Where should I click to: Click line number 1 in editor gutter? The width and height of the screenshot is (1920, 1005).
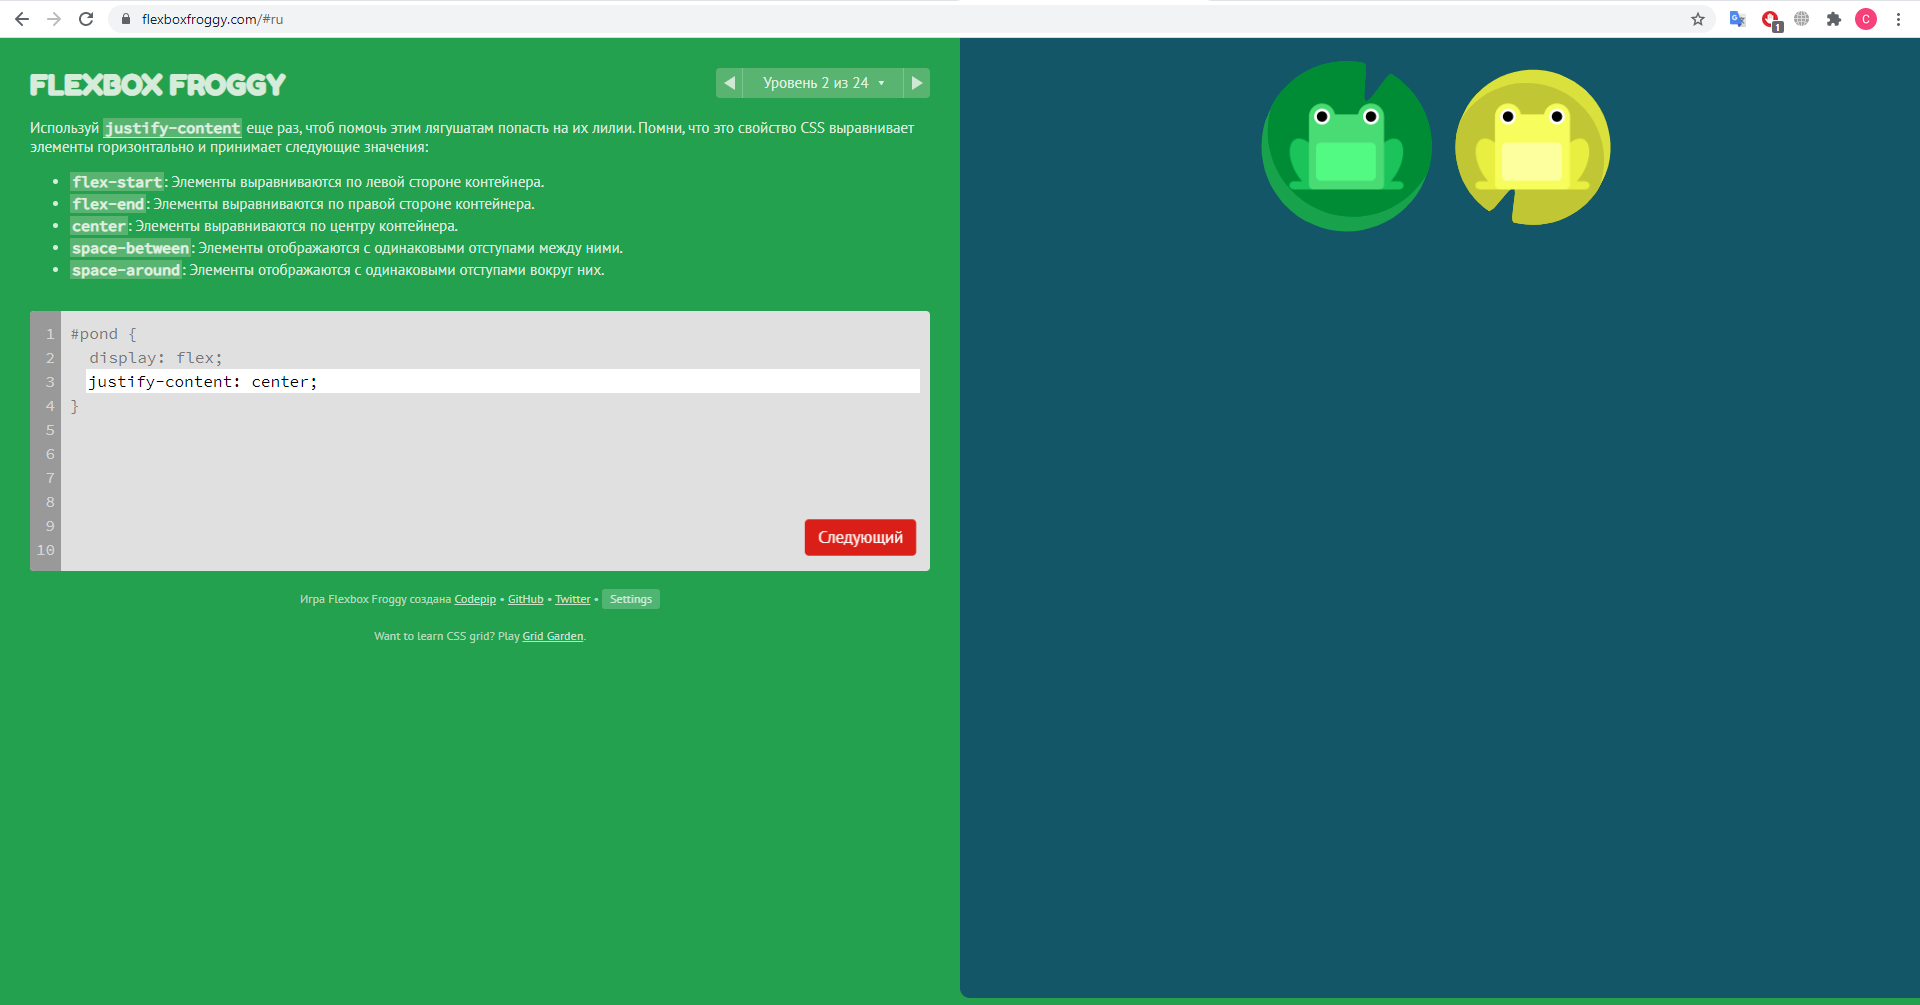[x=50, y=334]
